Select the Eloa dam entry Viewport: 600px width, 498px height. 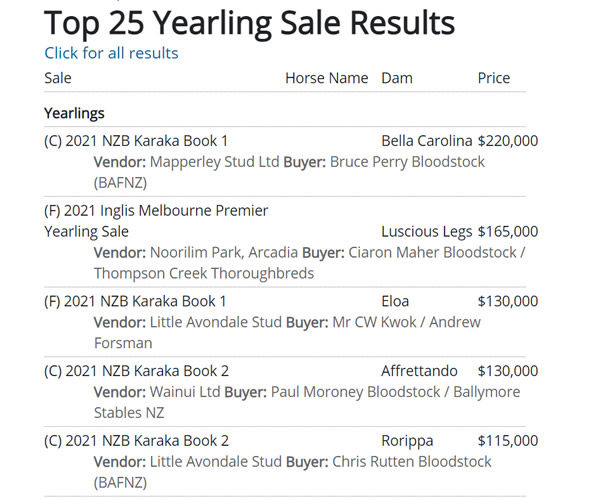point(395,301)
